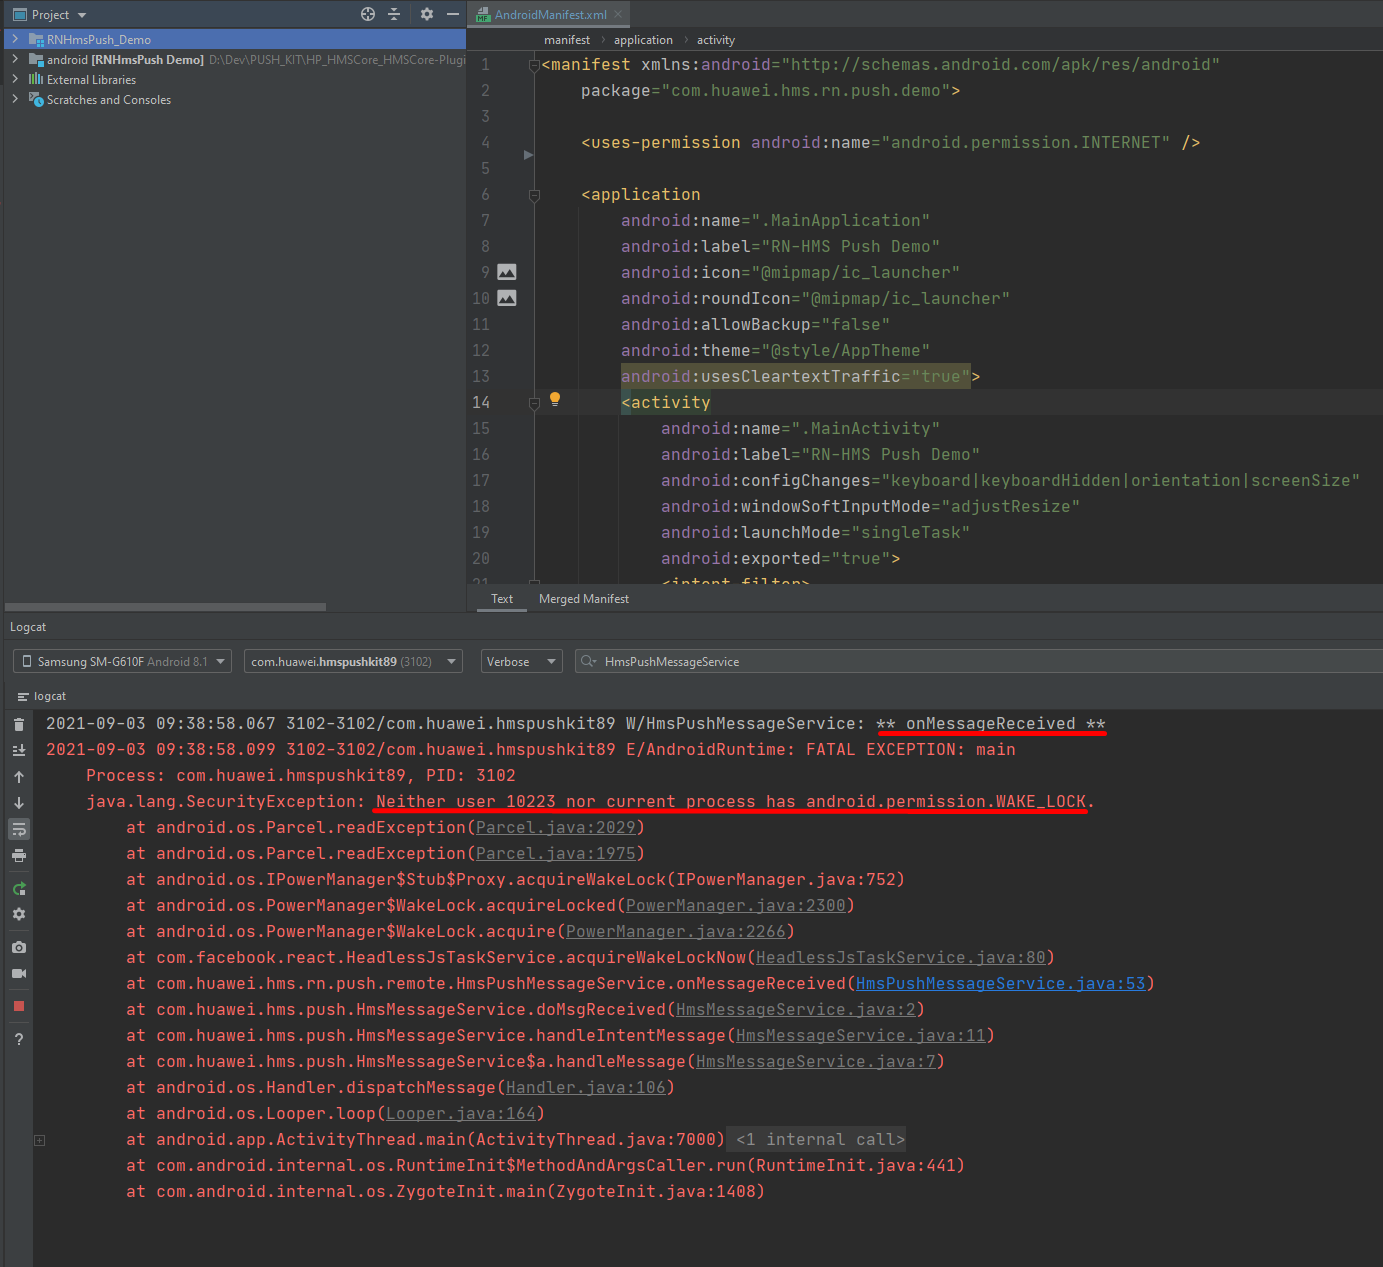Expand the External Libraries node
The height and width of the screenshot is (1267, 1383).
[14, 79]
